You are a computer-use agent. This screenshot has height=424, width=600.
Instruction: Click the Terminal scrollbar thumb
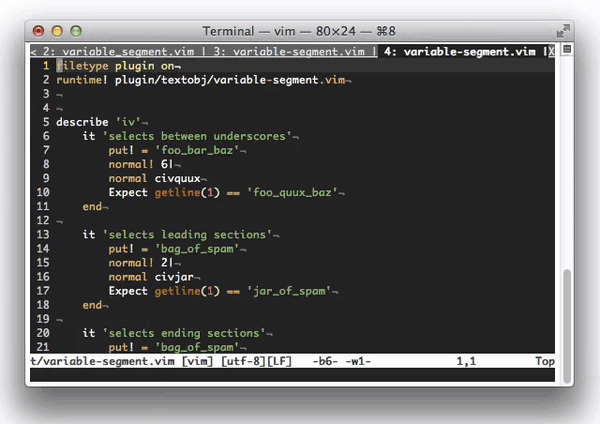pyautogui.click(x=567, y=326)
